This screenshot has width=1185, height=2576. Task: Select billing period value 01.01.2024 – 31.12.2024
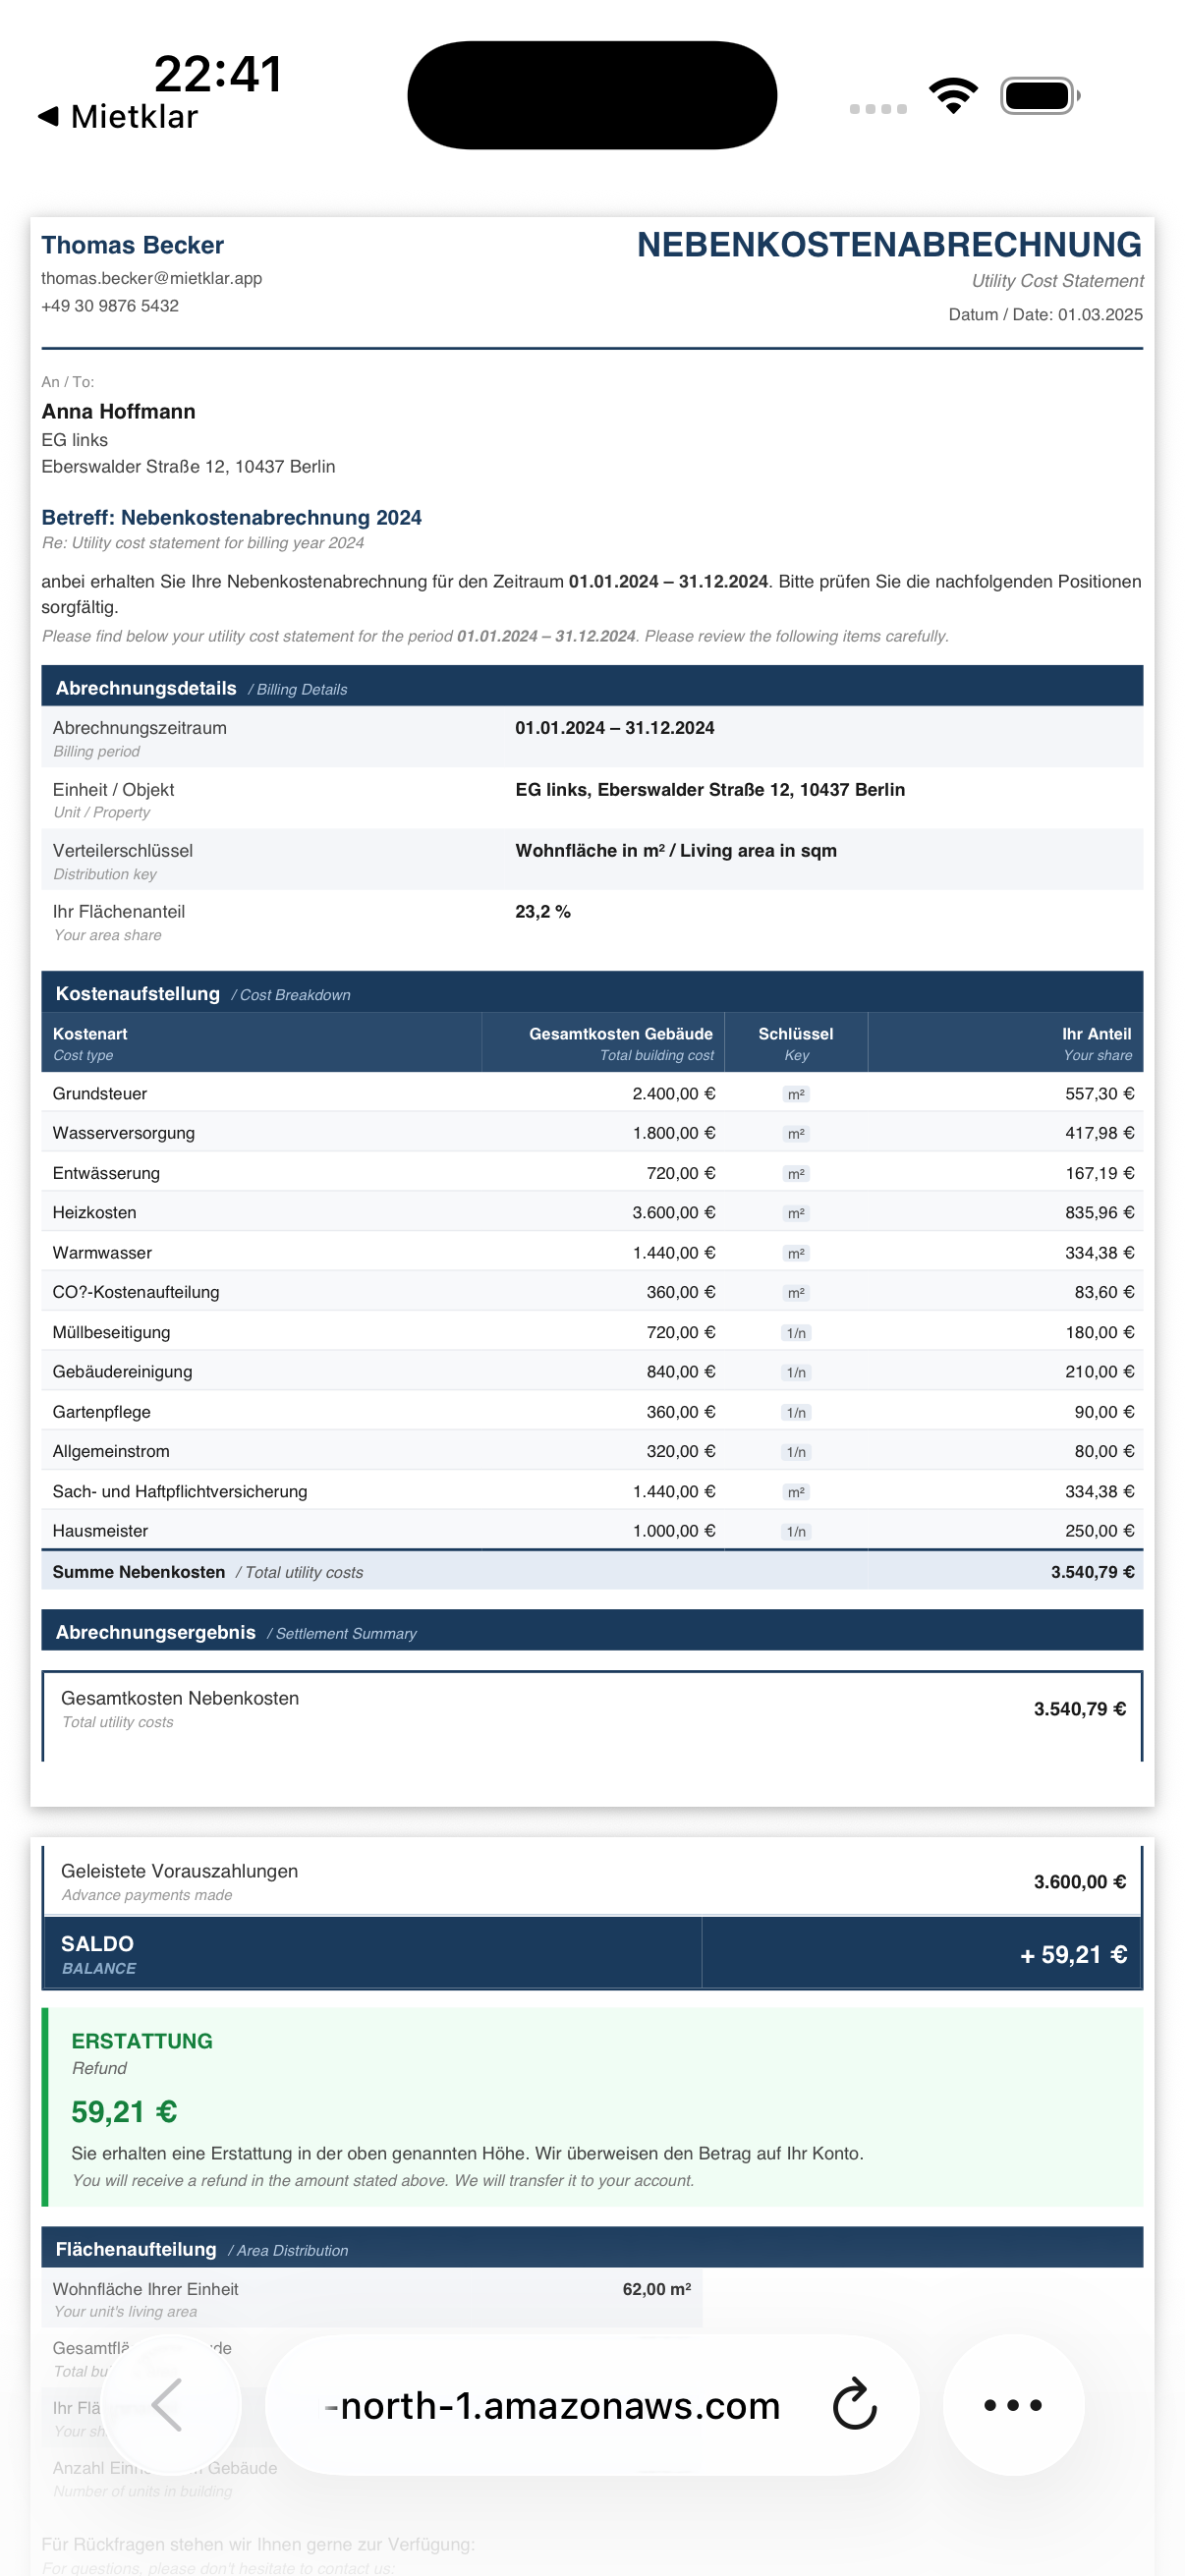click(x=614, y=728)
